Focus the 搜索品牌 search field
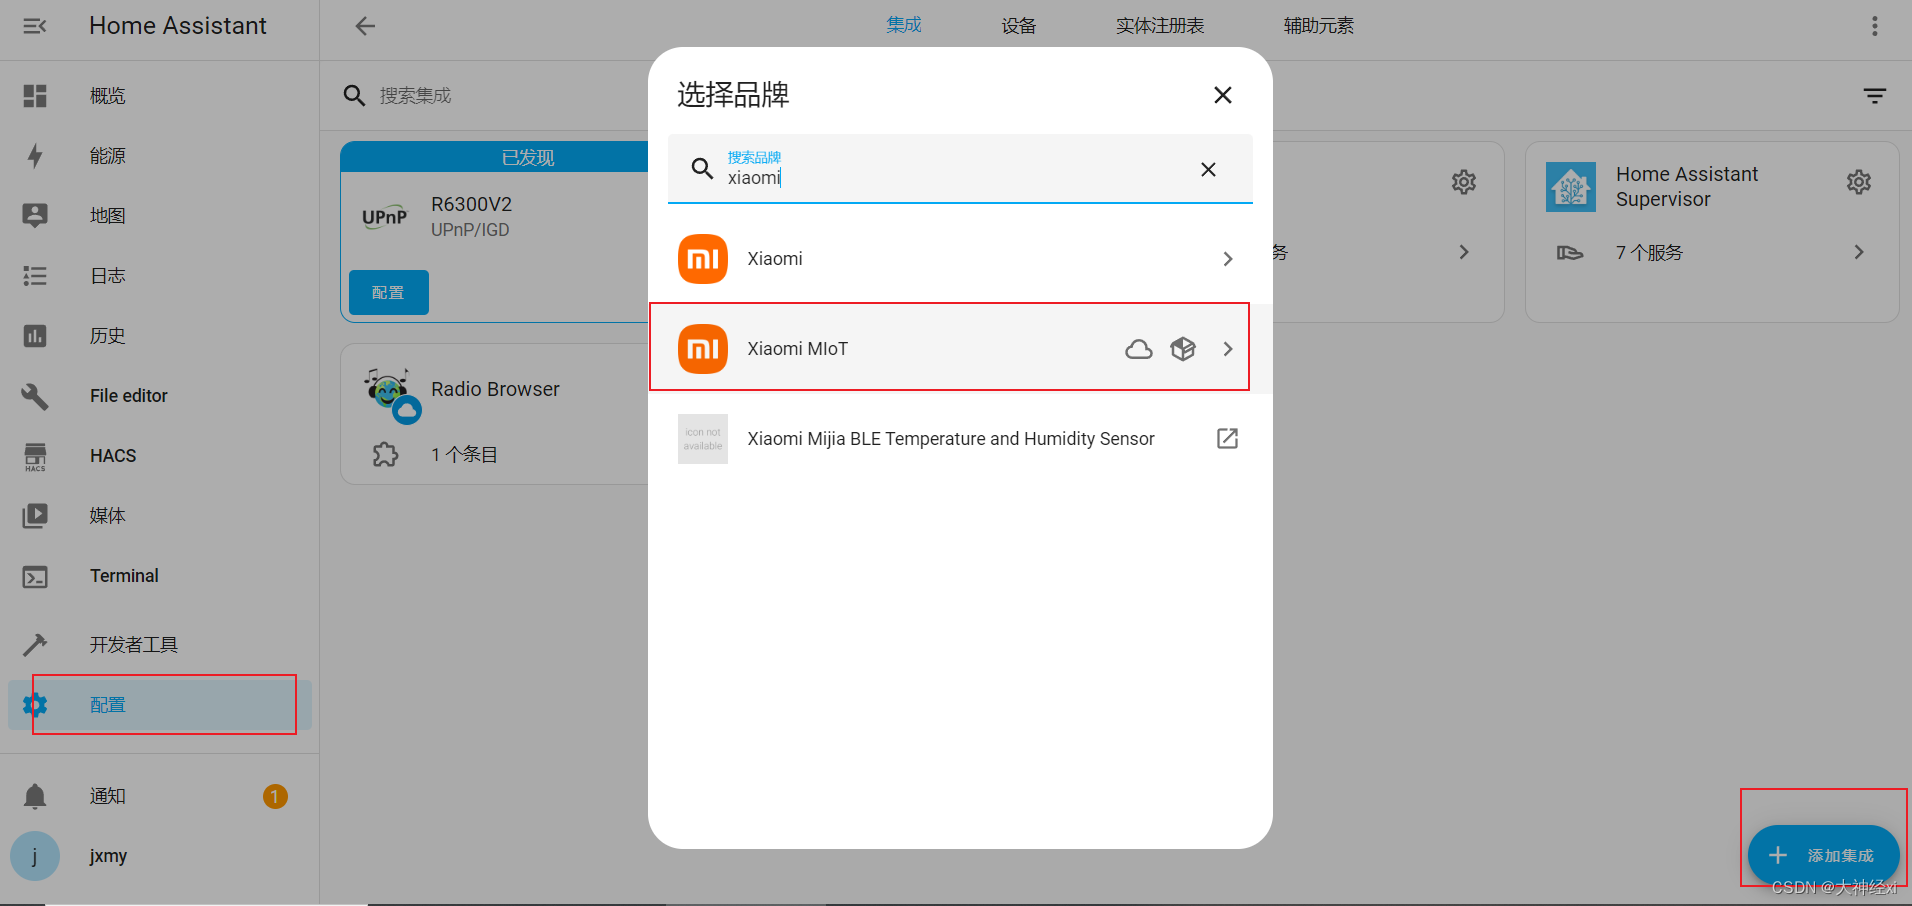 click(x=960, y=169)
